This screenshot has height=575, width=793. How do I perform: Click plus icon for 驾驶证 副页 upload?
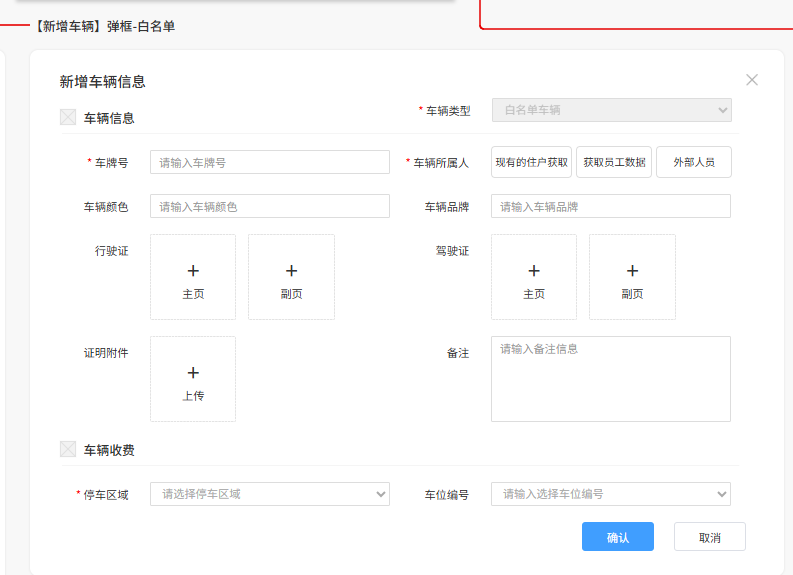(632, 270)
